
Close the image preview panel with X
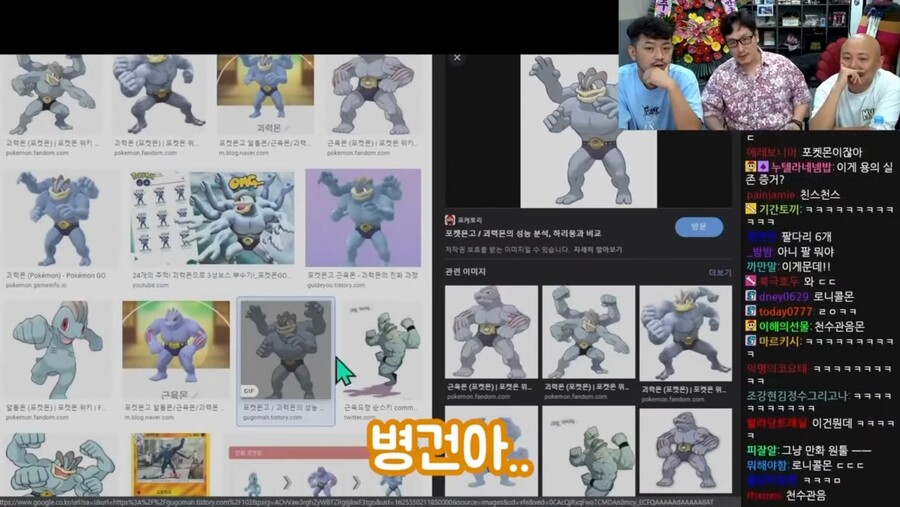coord(457,57)
